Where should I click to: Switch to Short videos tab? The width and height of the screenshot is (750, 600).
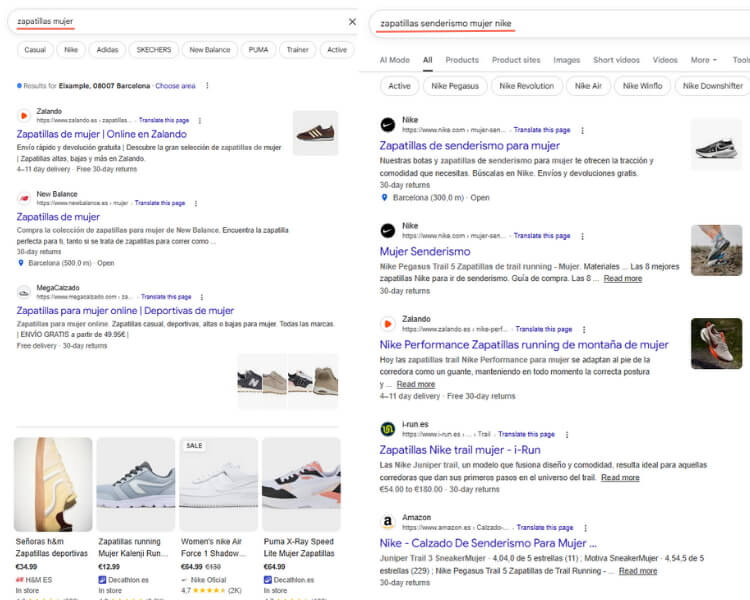click(x=616, y=60)
